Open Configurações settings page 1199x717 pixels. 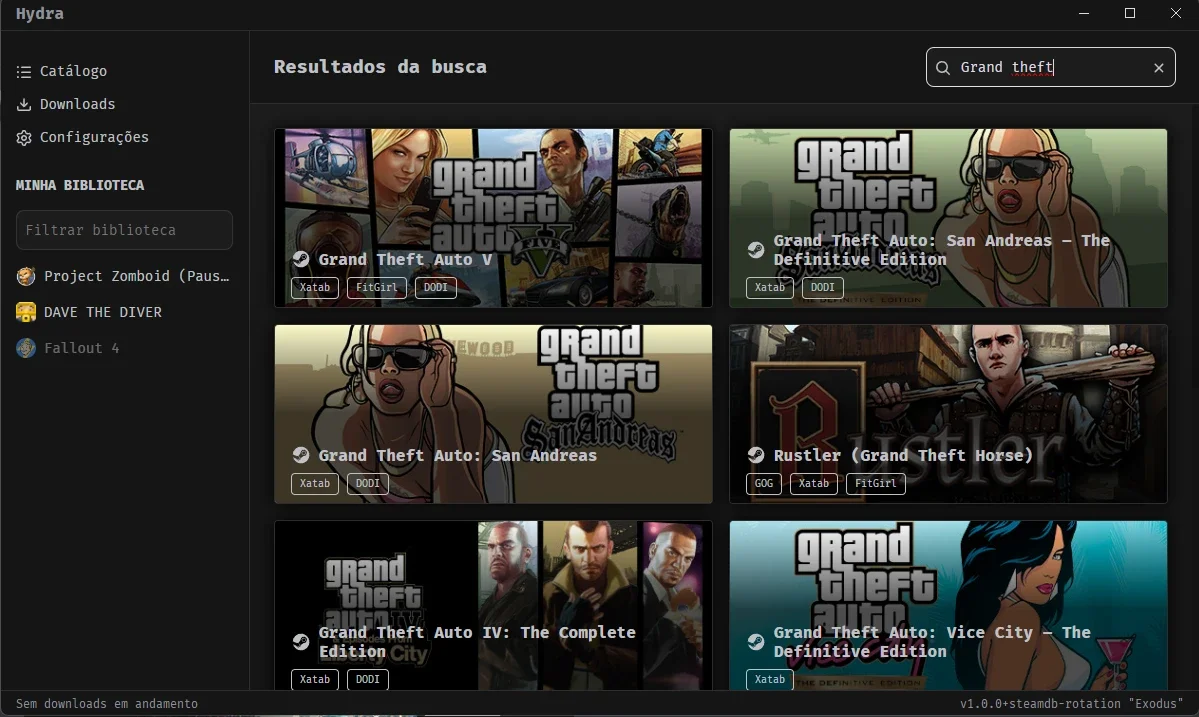pos(94,138)
